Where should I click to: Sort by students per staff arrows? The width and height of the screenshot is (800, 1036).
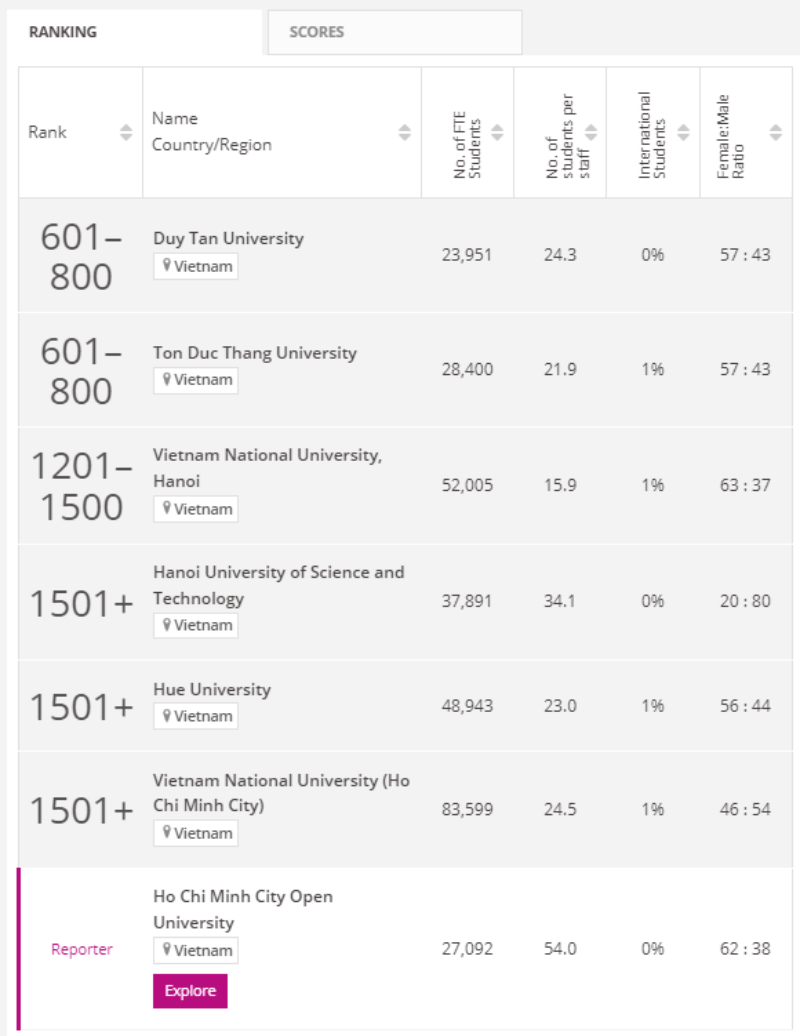coord(591,132)
